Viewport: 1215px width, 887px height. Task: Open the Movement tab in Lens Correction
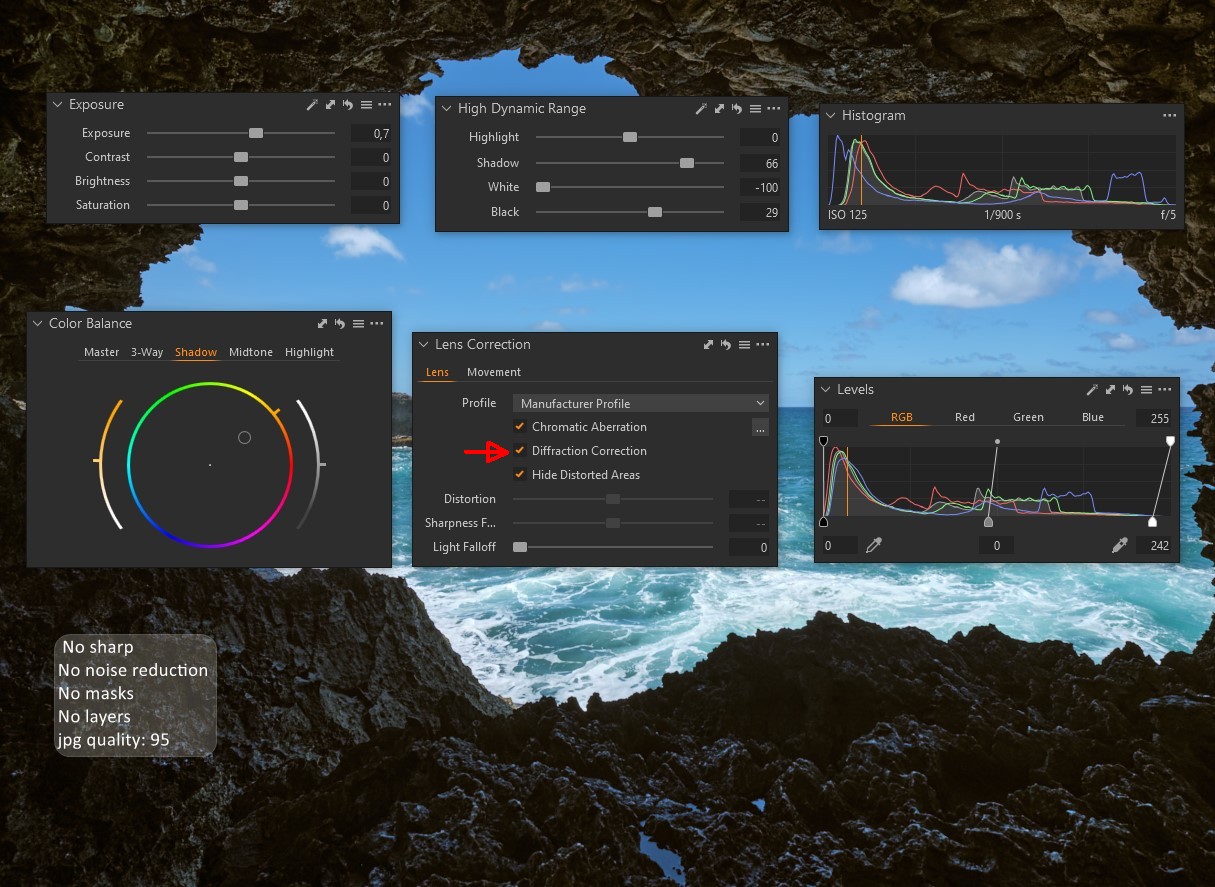coord(494,372)
